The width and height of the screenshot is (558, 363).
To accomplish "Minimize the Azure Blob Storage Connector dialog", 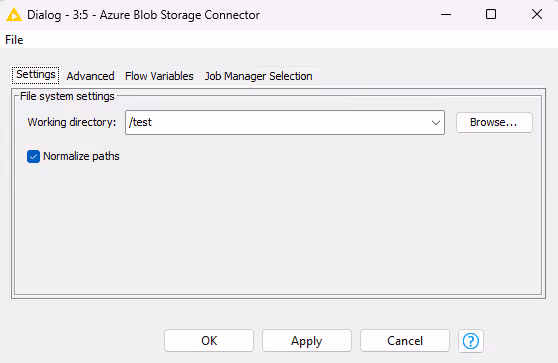I will tap(446, 15).
